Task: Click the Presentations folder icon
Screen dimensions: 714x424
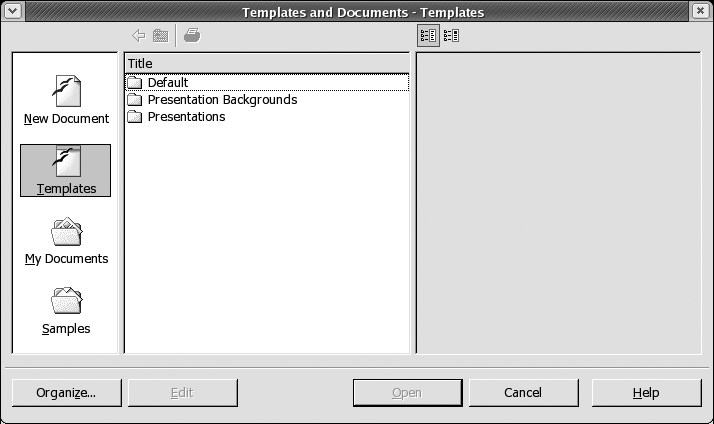Action: point(135,117)
